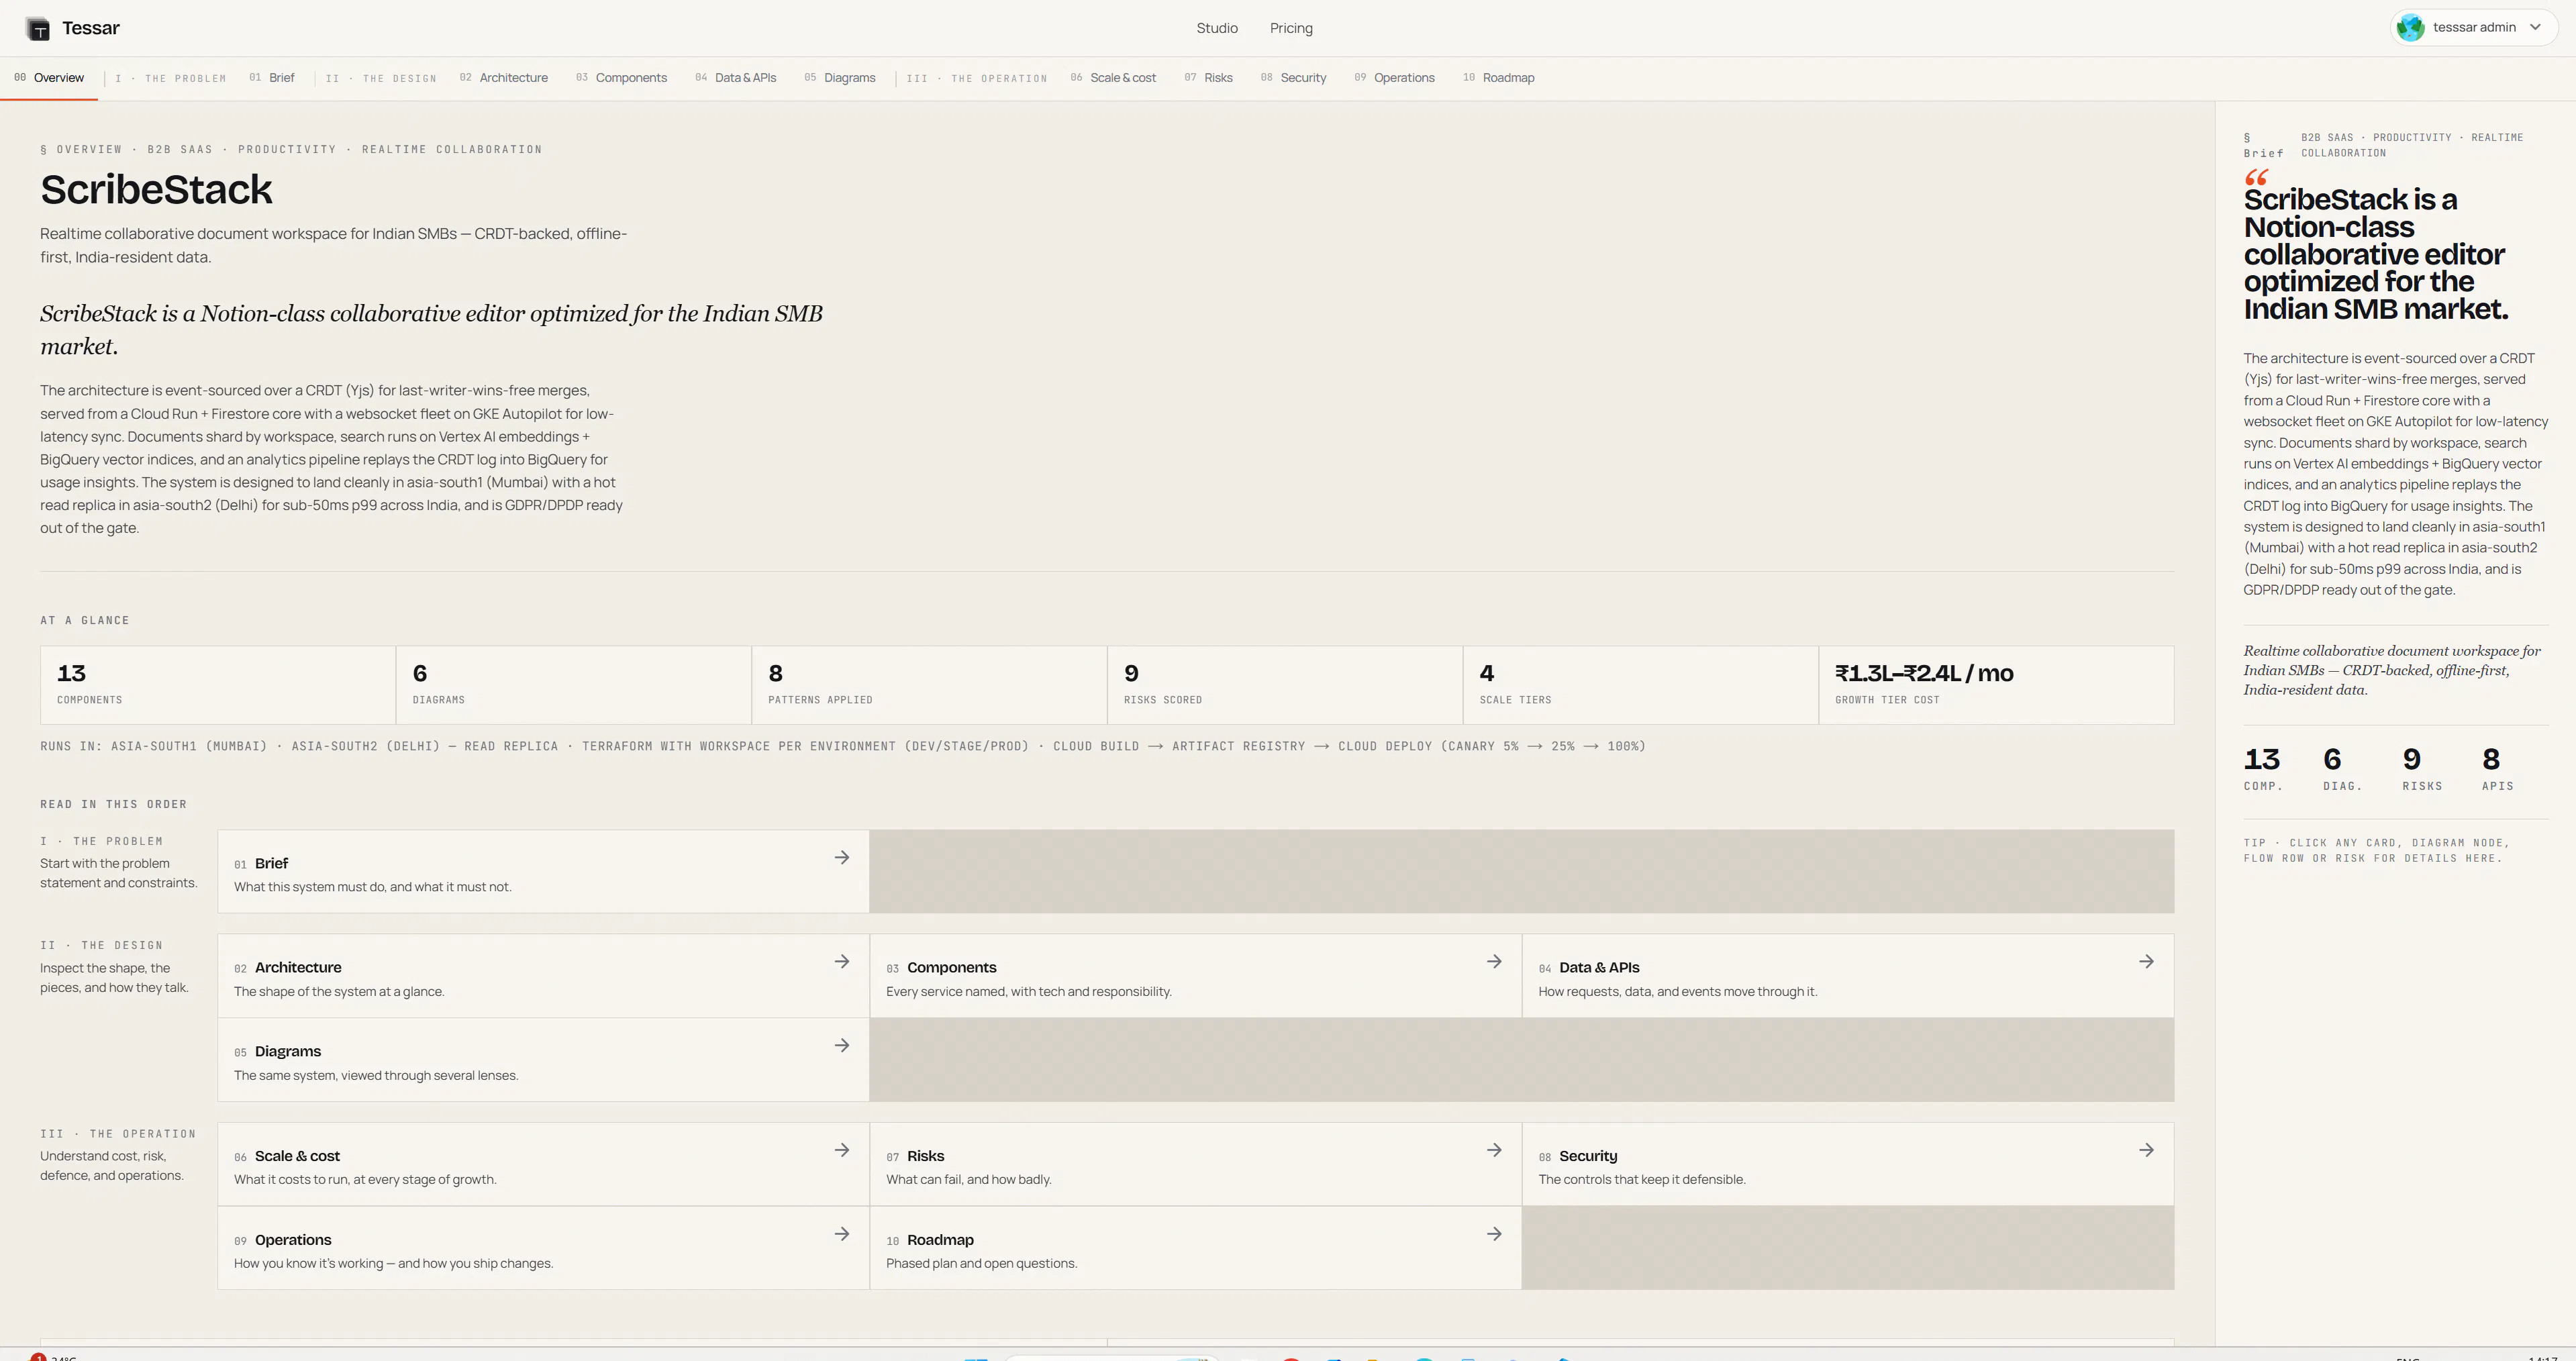Click the arrow on the Roadmap card
The width and height of the screenshot is (2576, 1361).
point(1494,1235)
